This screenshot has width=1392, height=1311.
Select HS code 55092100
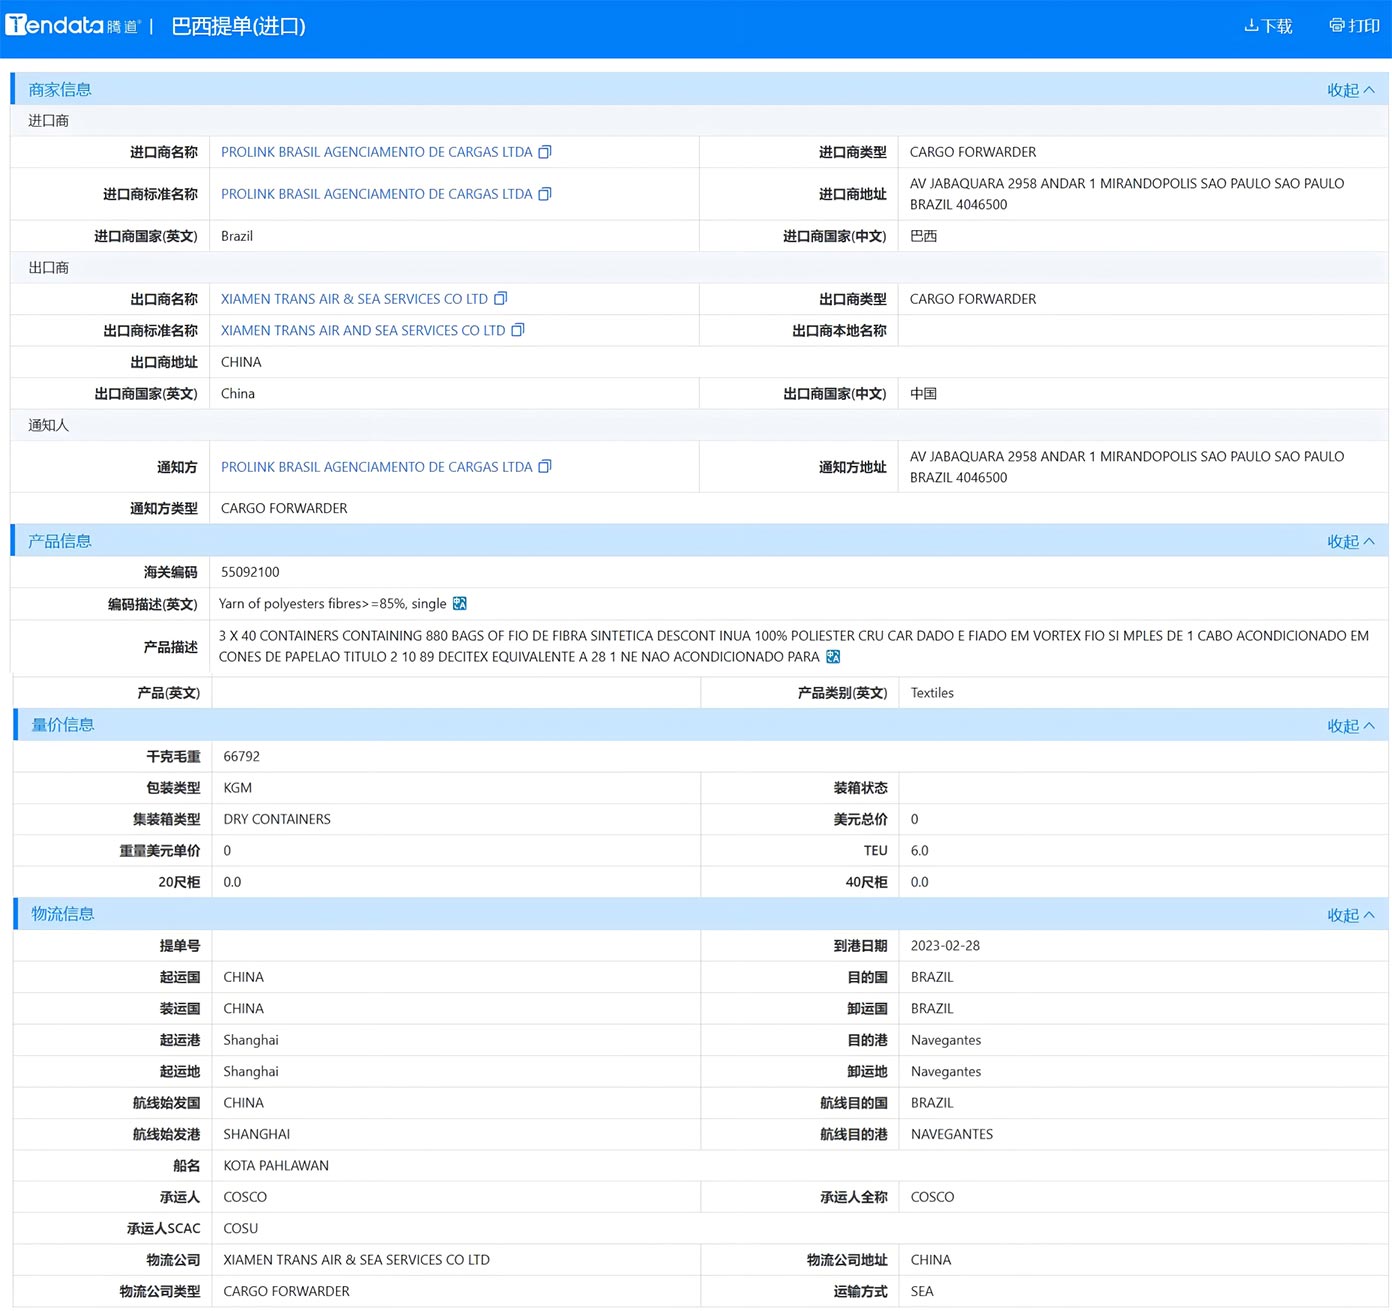point(250,572)
